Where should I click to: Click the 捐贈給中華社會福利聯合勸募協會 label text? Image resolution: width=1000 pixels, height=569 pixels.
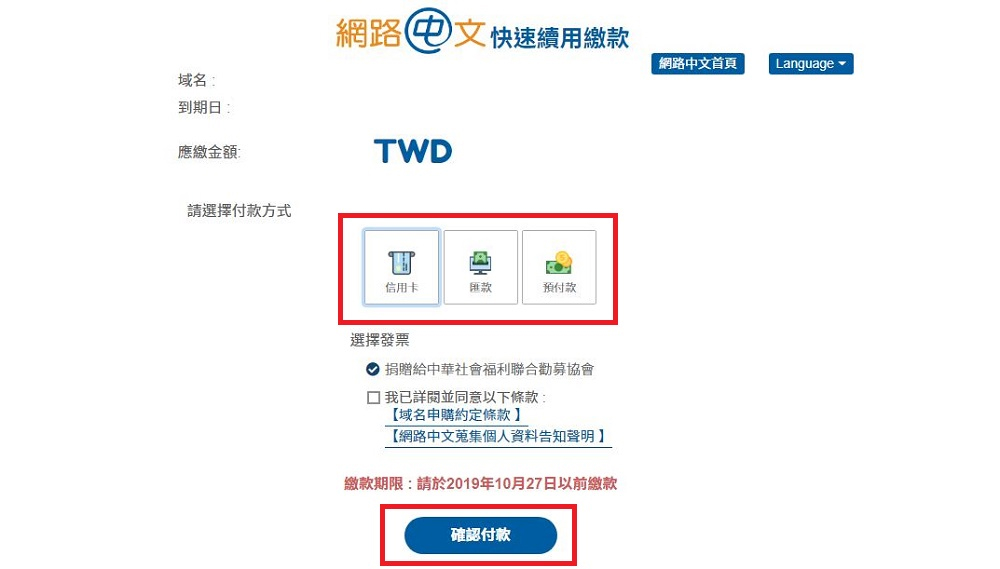click(489, 369)
